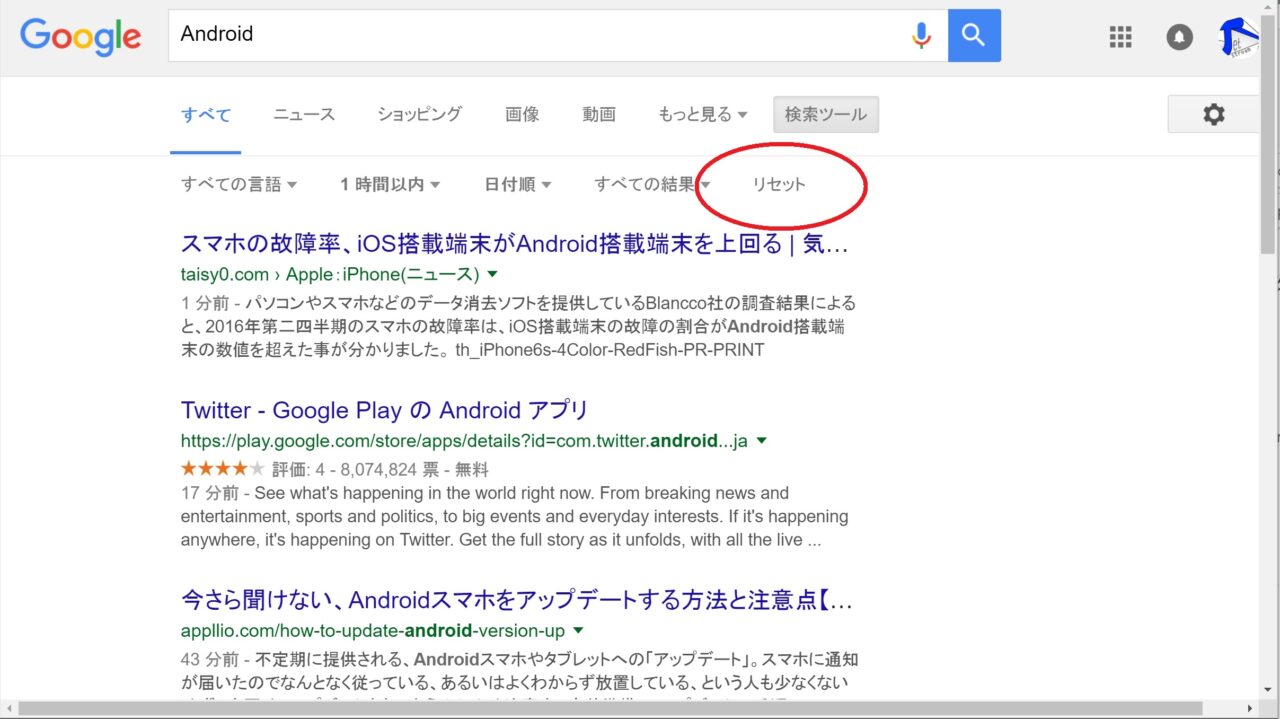
Task: Open the Google apps grid
Action: click(x=1121, y=37)
